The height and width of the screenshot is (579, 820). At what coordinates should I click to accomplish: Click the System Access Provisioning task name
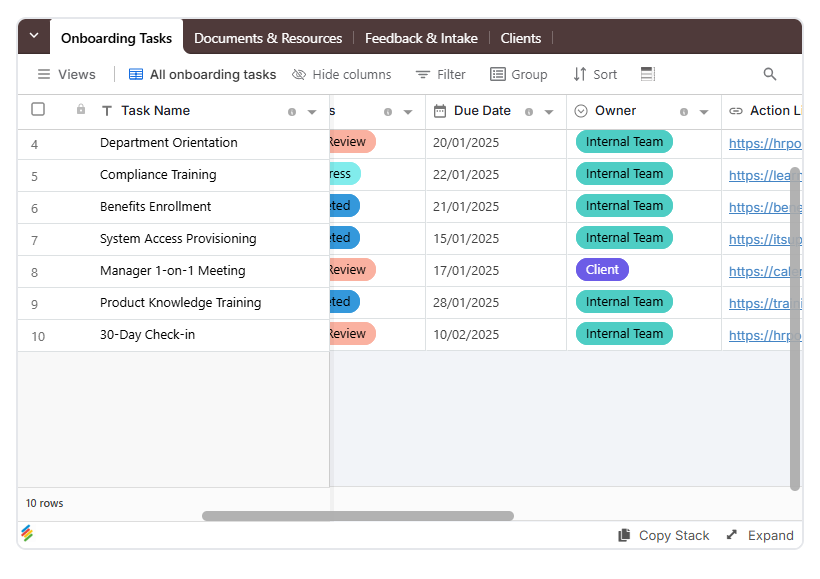pos(178,239)
